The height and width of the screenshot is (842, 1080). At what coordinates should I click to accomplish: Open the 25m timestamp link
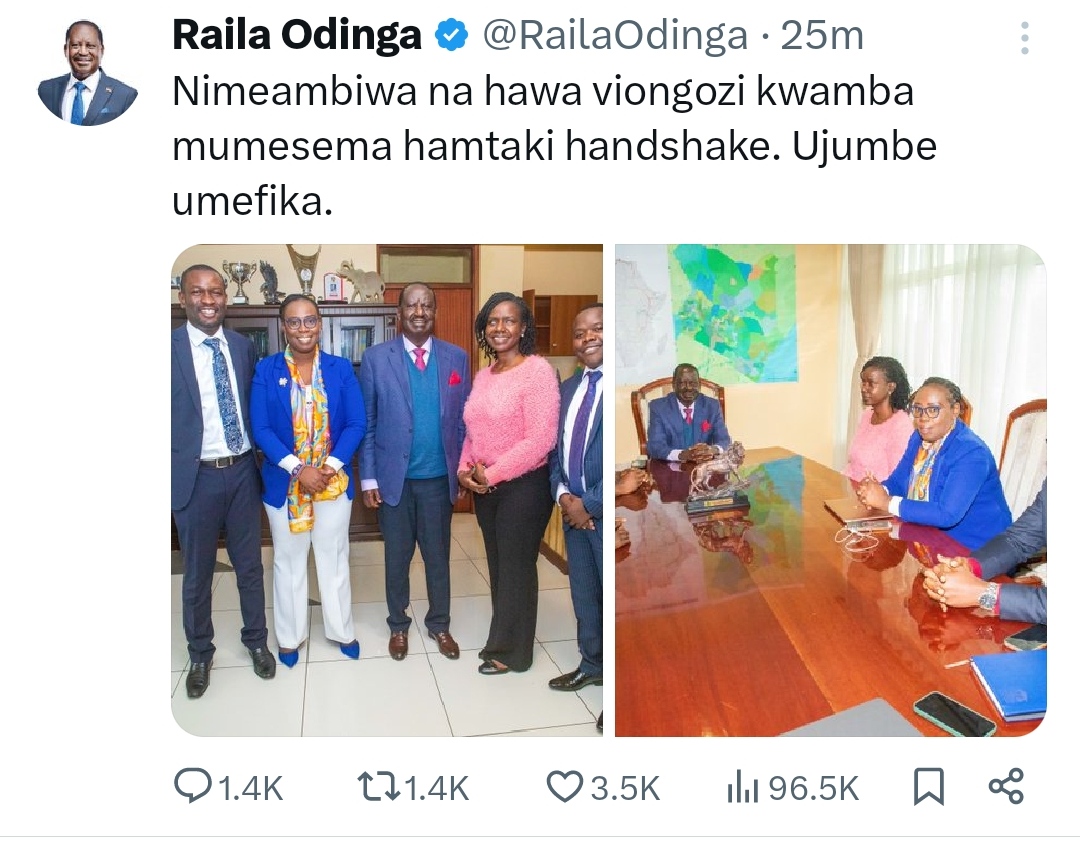(x=822, y=36)
